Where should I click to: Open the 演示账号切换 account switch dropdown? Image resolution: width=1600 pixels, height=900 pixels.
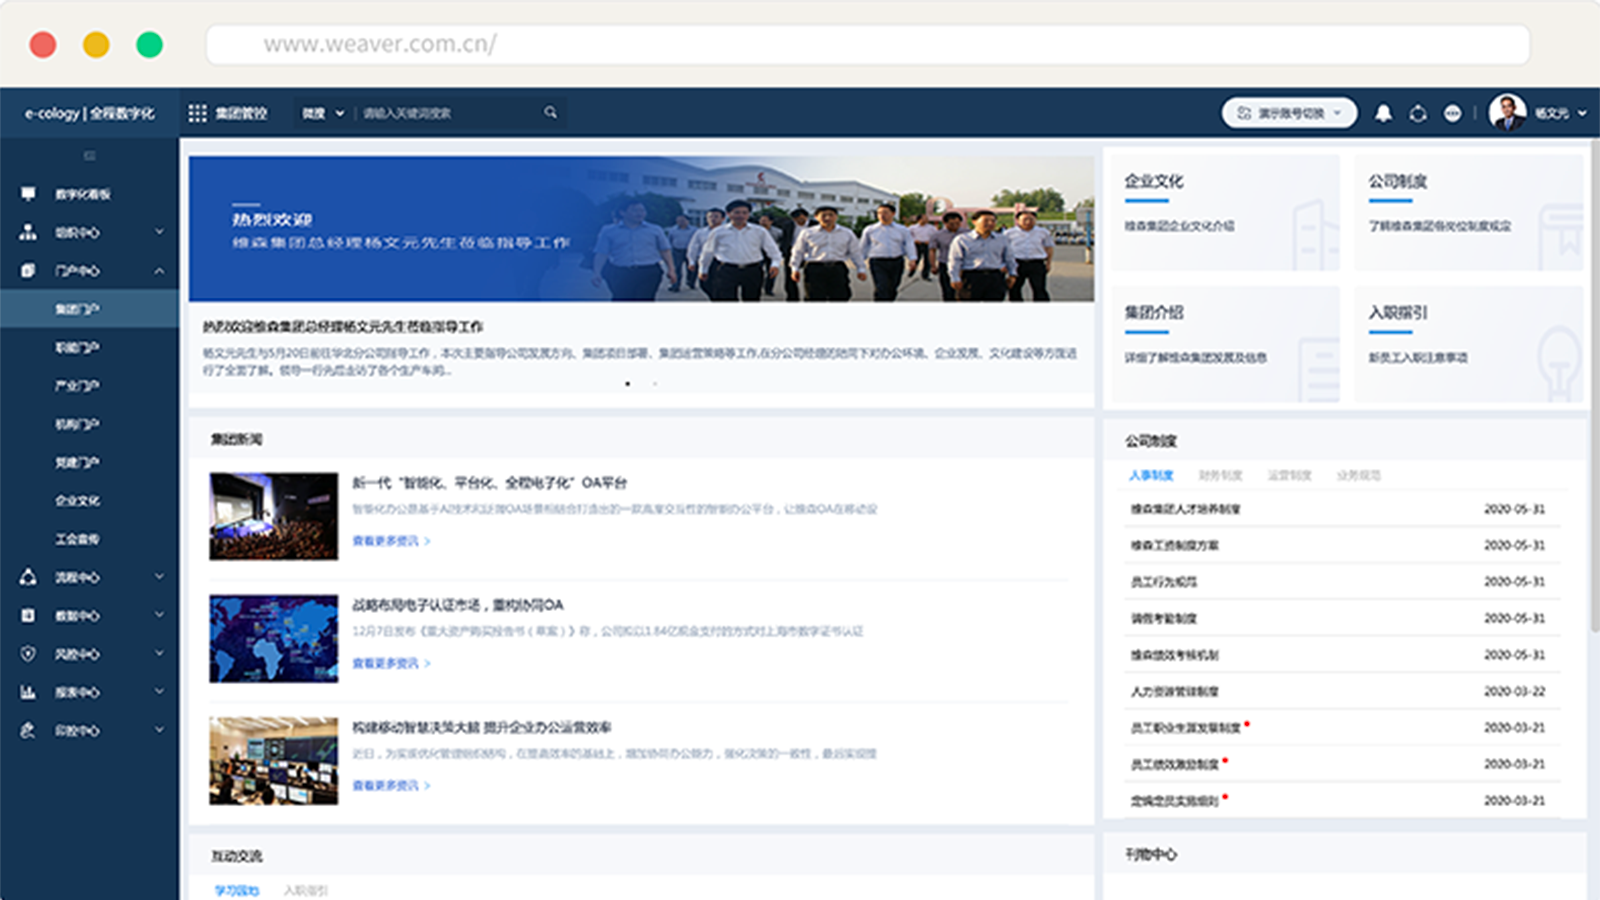(1289, 113)
